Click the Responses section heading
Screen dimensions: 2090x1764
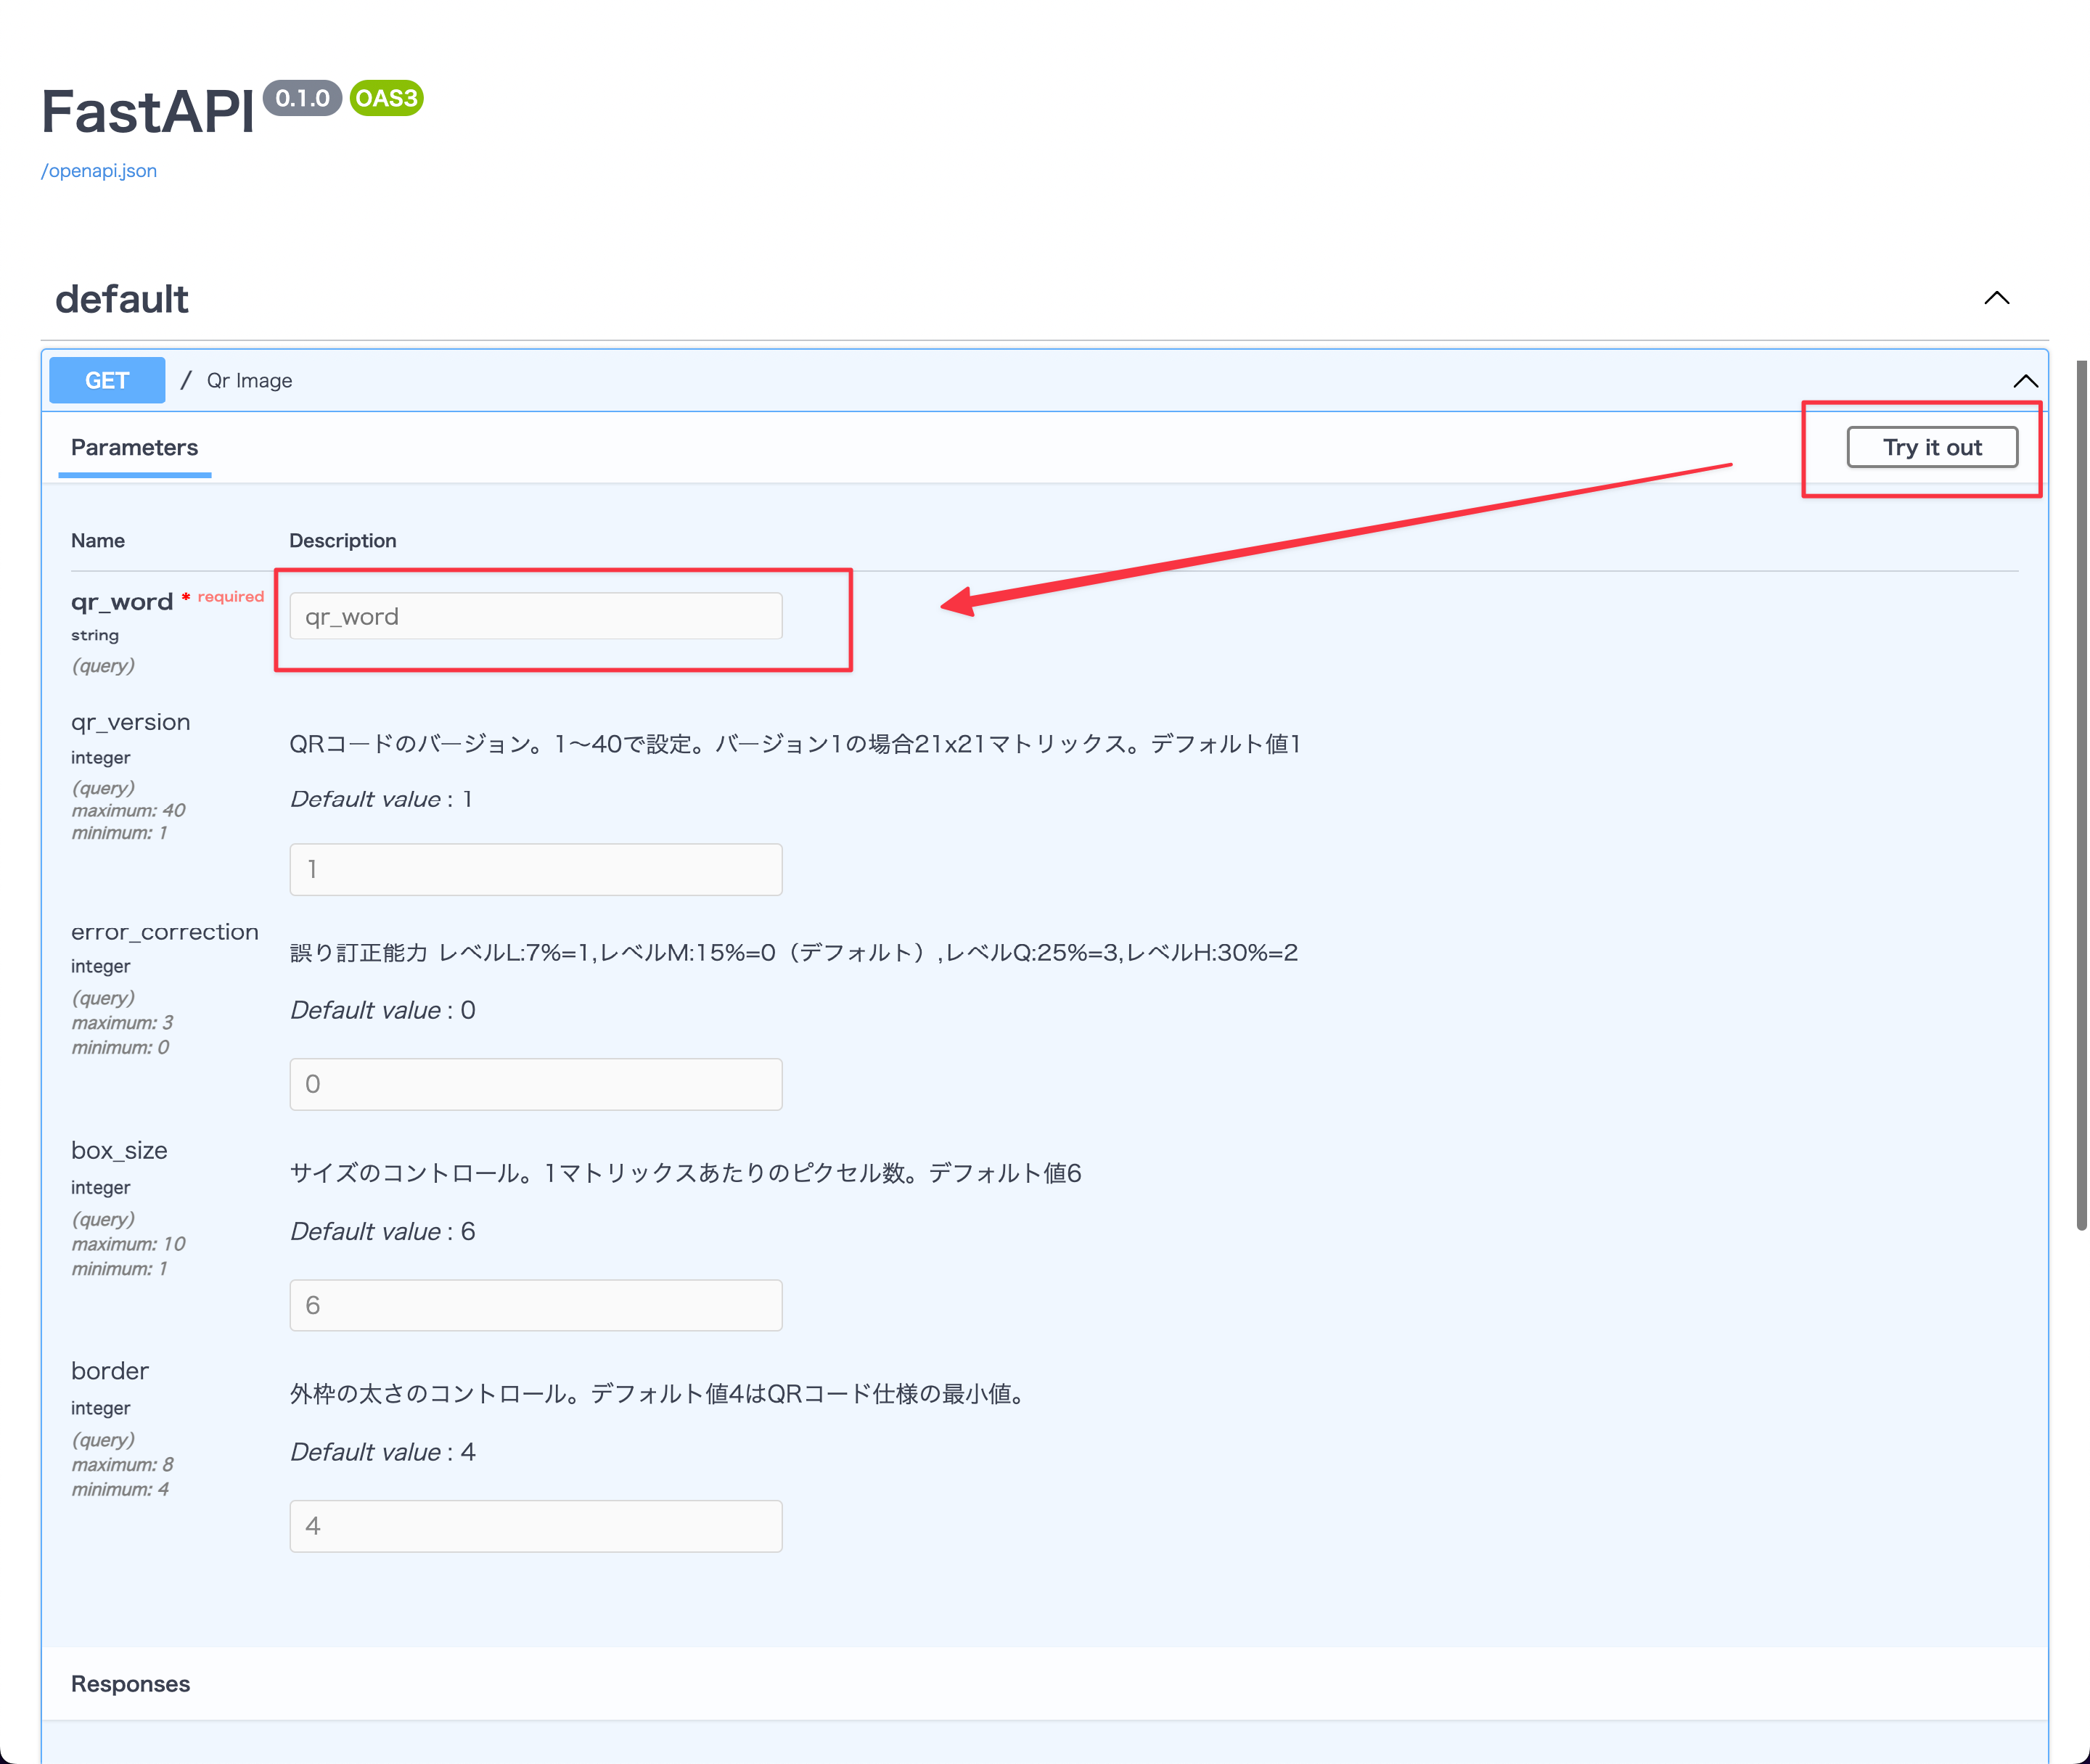131,1685
